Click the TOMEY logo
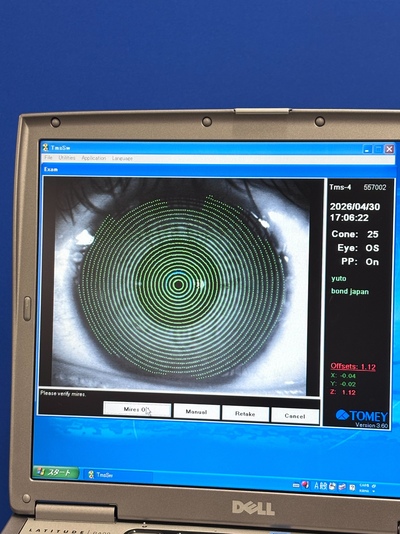Image resolution: width=400 pixels, height=534 pixels. [362, 416]
